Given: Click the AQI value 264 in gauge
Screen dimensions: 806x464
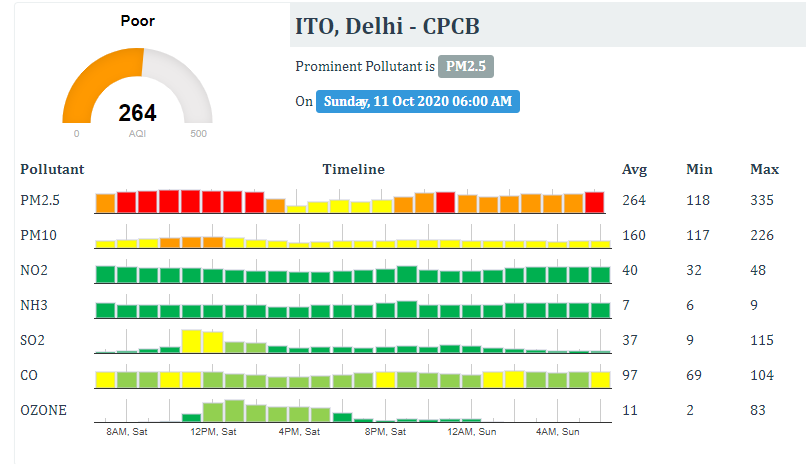Looking at the screenshot, I should [x=137, y=113].
